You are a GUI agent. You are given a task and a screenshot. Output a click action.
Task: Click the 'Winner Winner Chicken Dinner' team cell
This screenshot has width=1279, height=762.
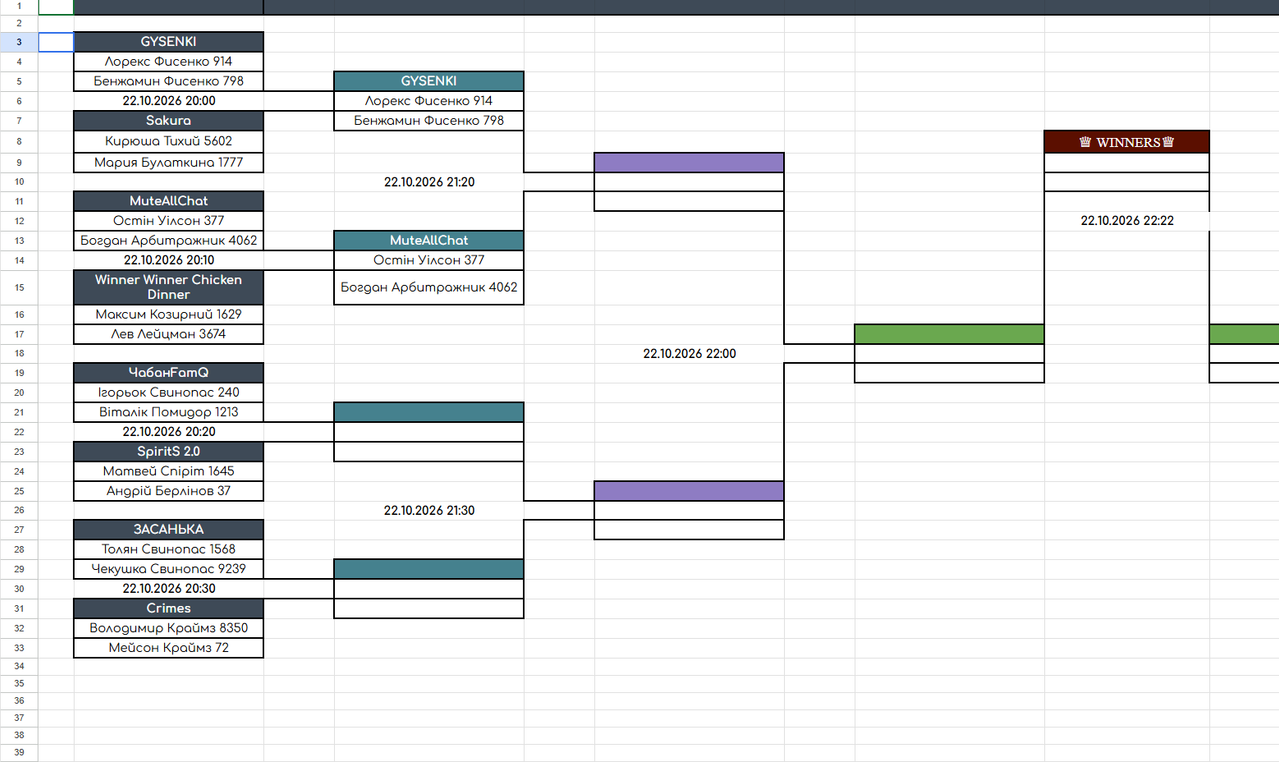(x=169, y=287)
